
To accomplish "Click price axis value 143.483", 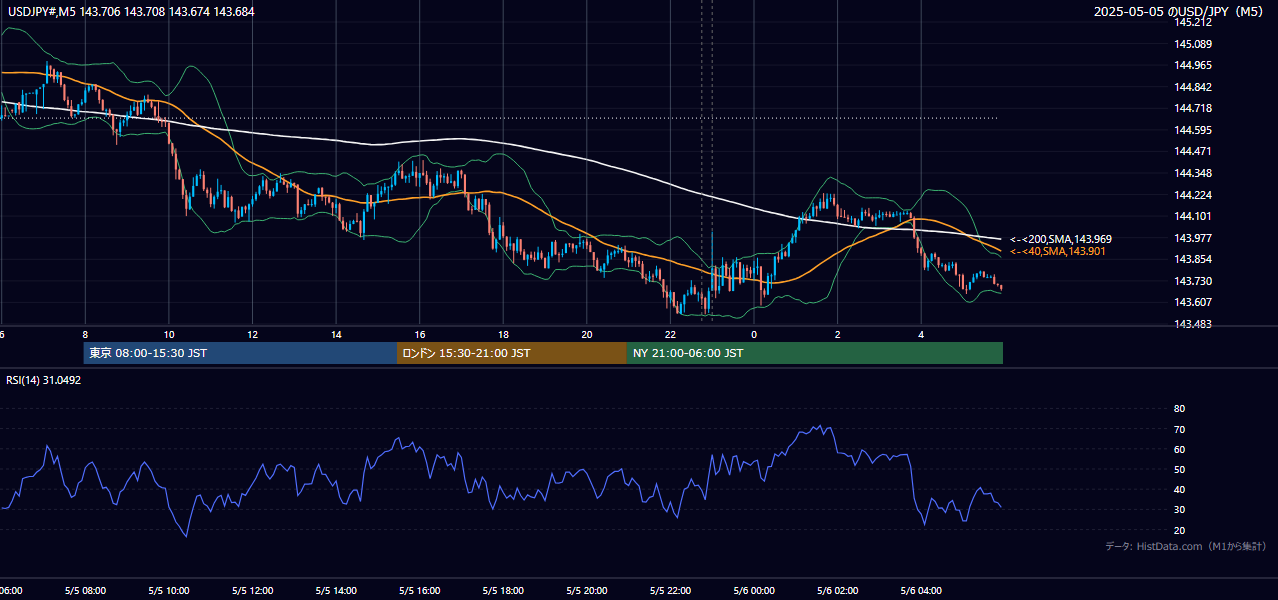I will 1192,324.
